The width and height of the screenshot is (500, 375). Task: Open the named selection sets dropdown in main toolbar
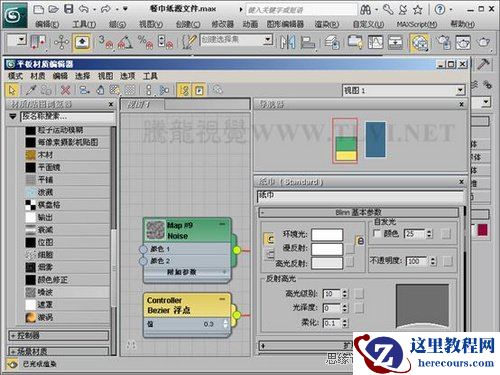(x=268, y=40)
